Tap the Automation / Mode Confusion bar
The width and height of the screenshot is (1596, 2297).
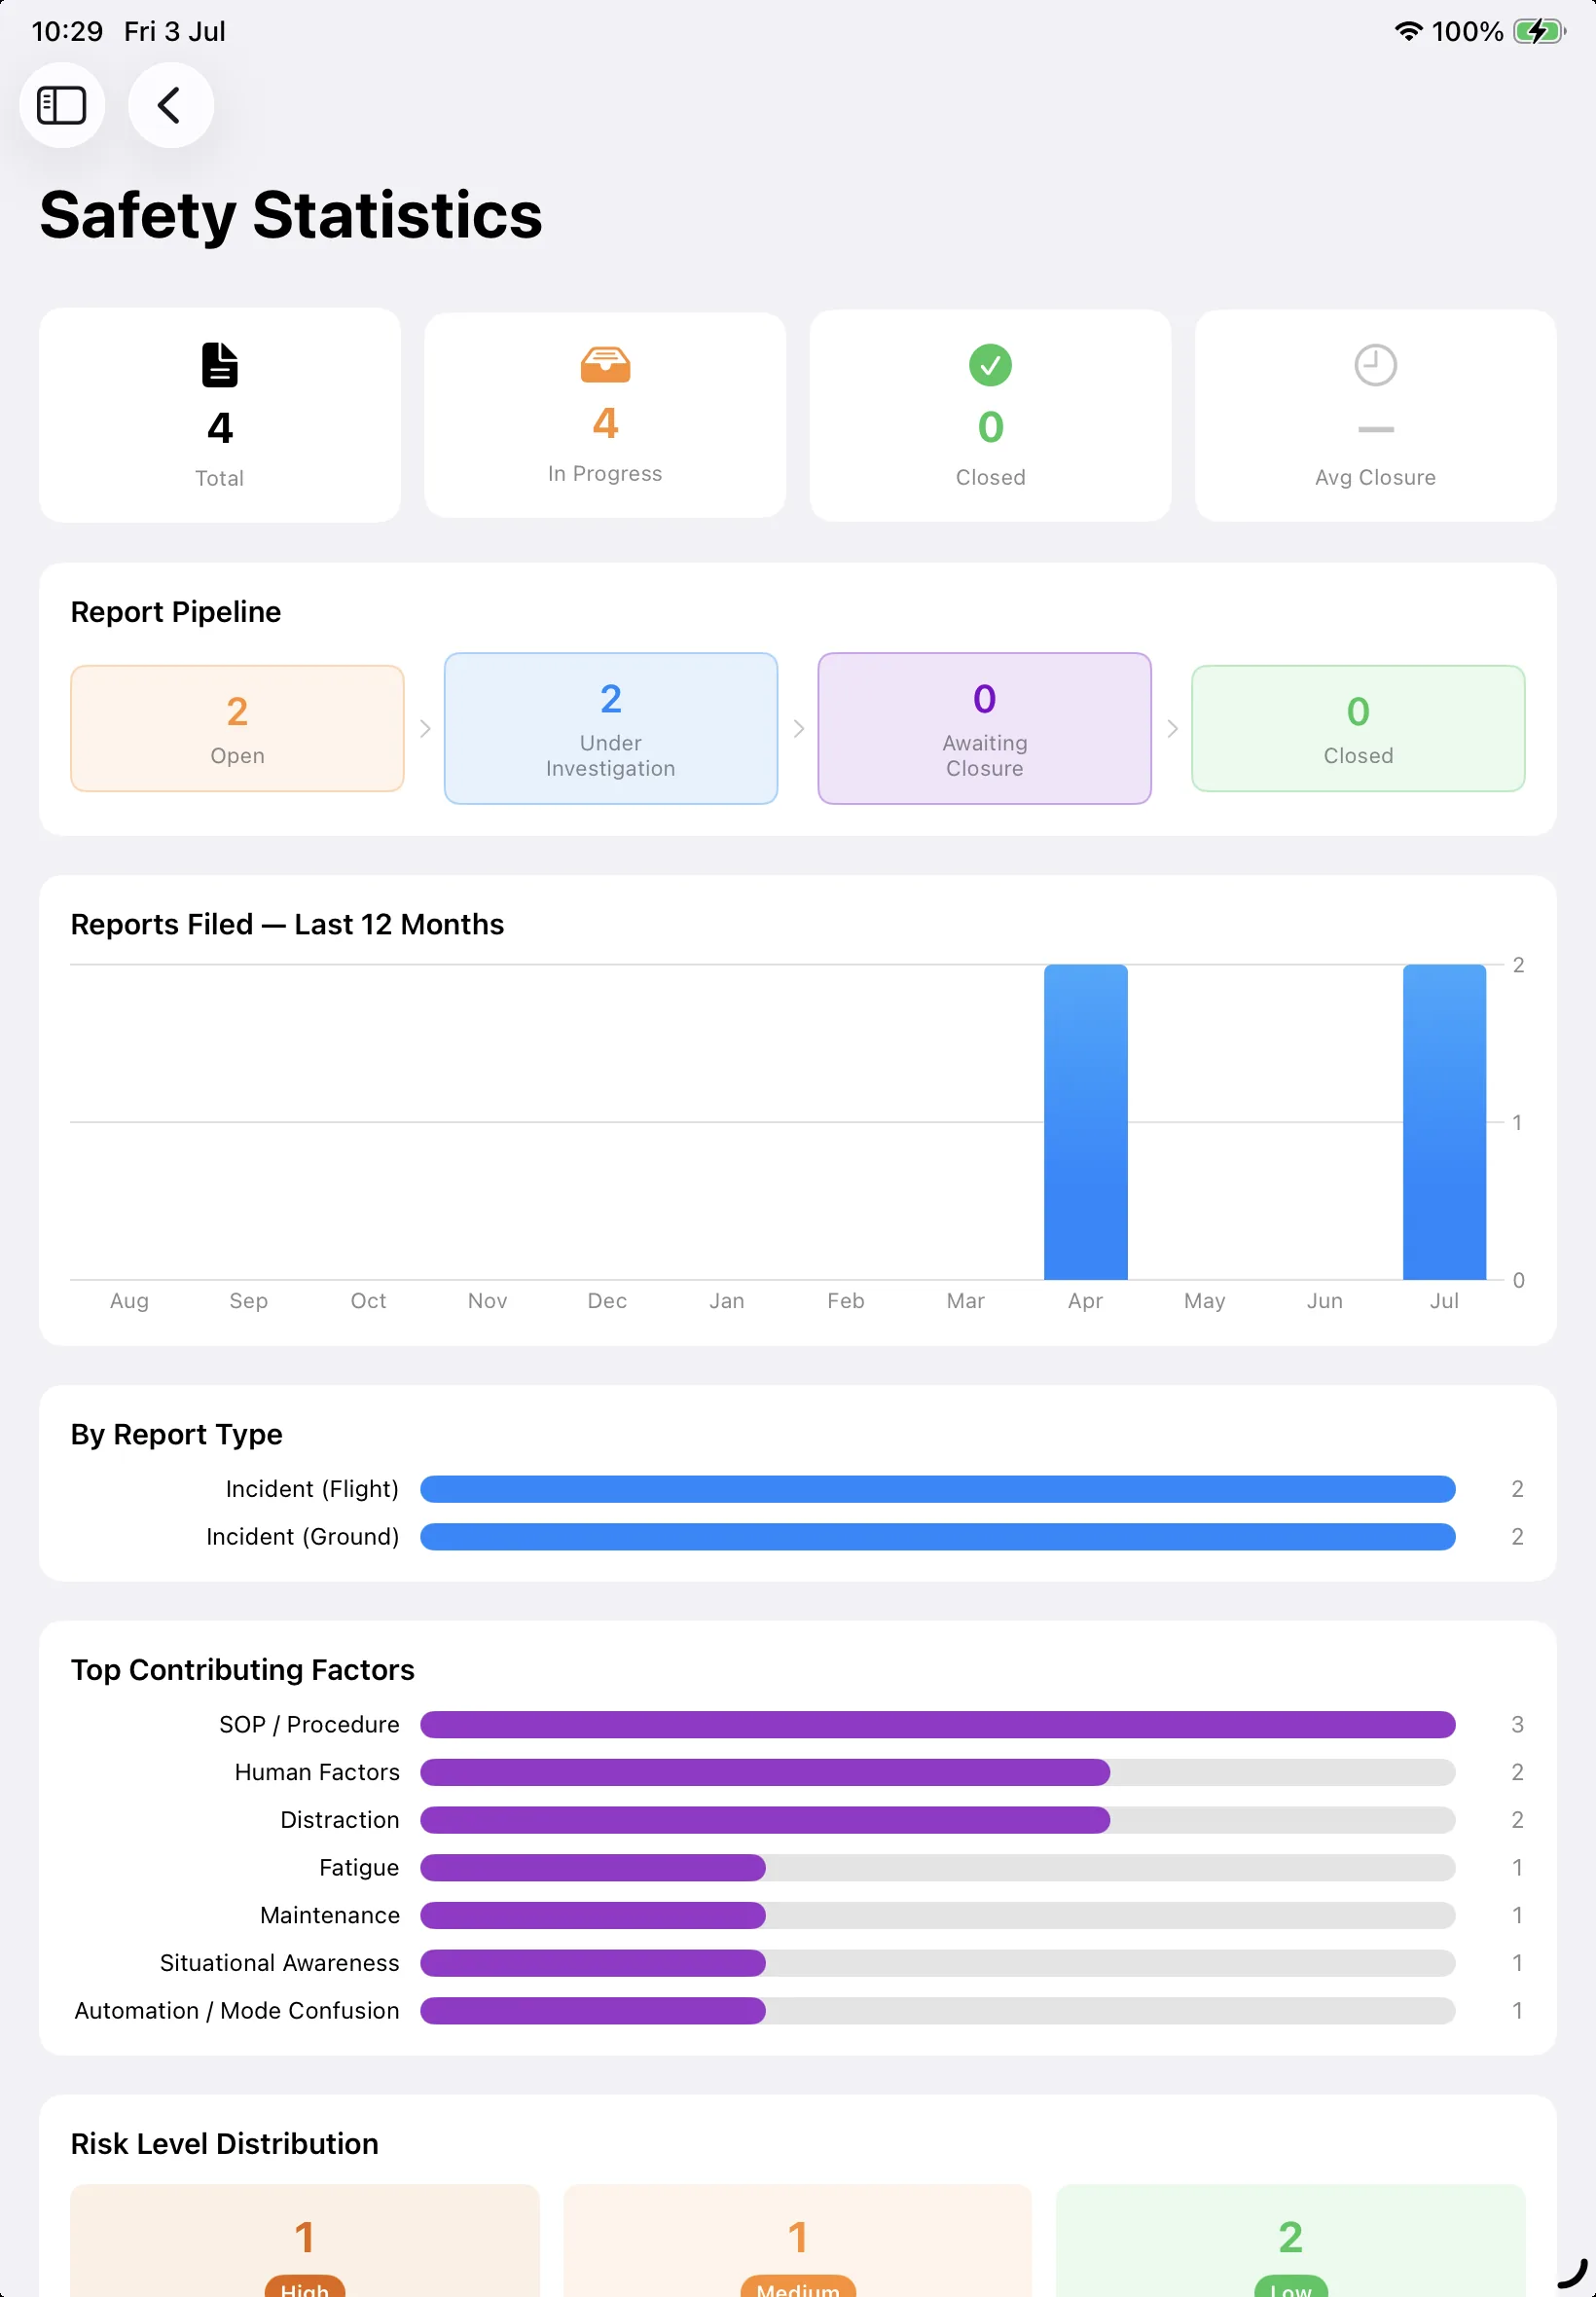click(938, 2011)
